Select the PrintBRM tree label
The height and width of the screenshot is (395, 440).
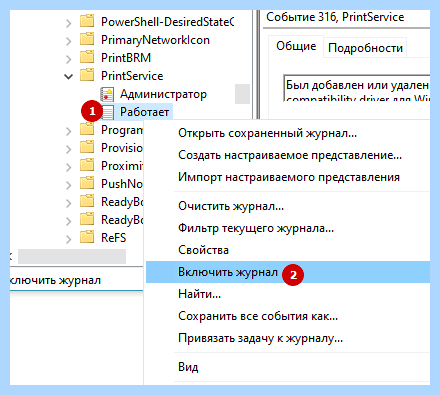[126, 58]
